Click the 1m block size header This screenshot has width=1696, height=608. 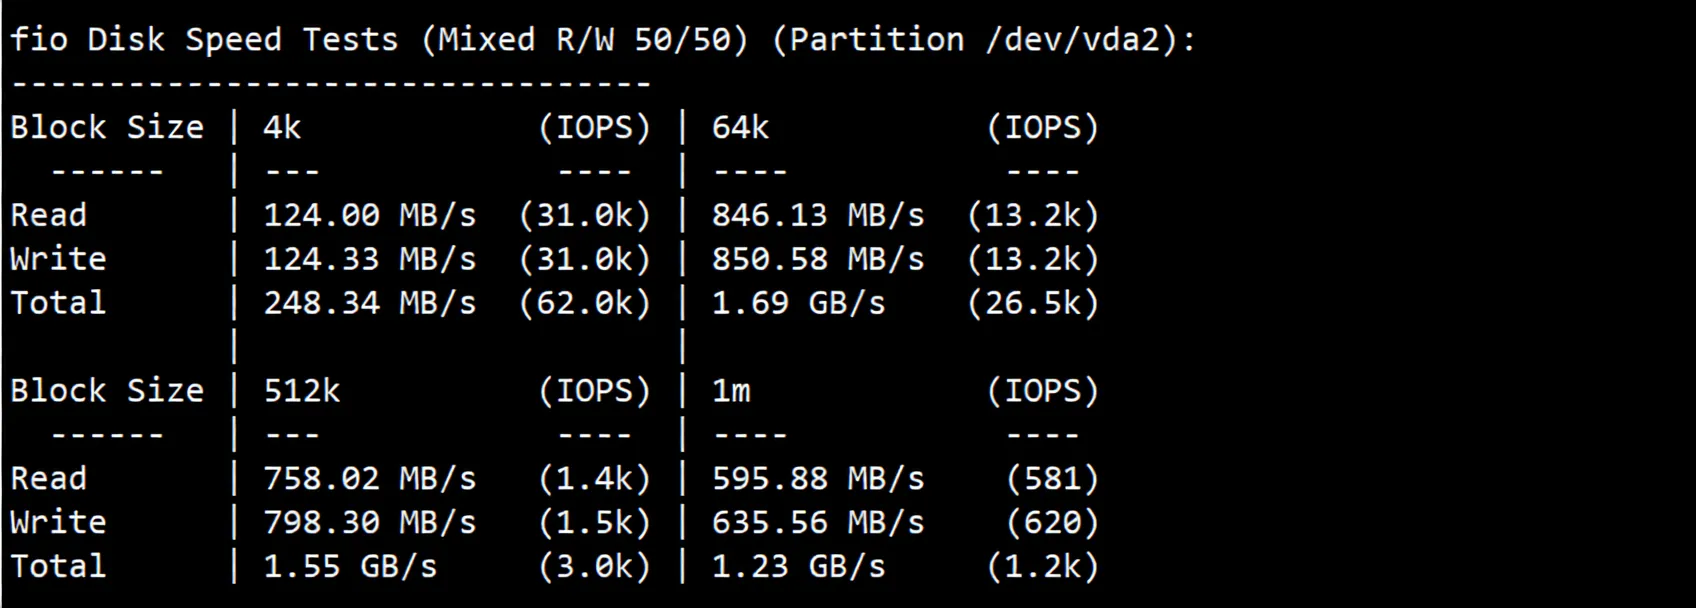tap(731, 390)
